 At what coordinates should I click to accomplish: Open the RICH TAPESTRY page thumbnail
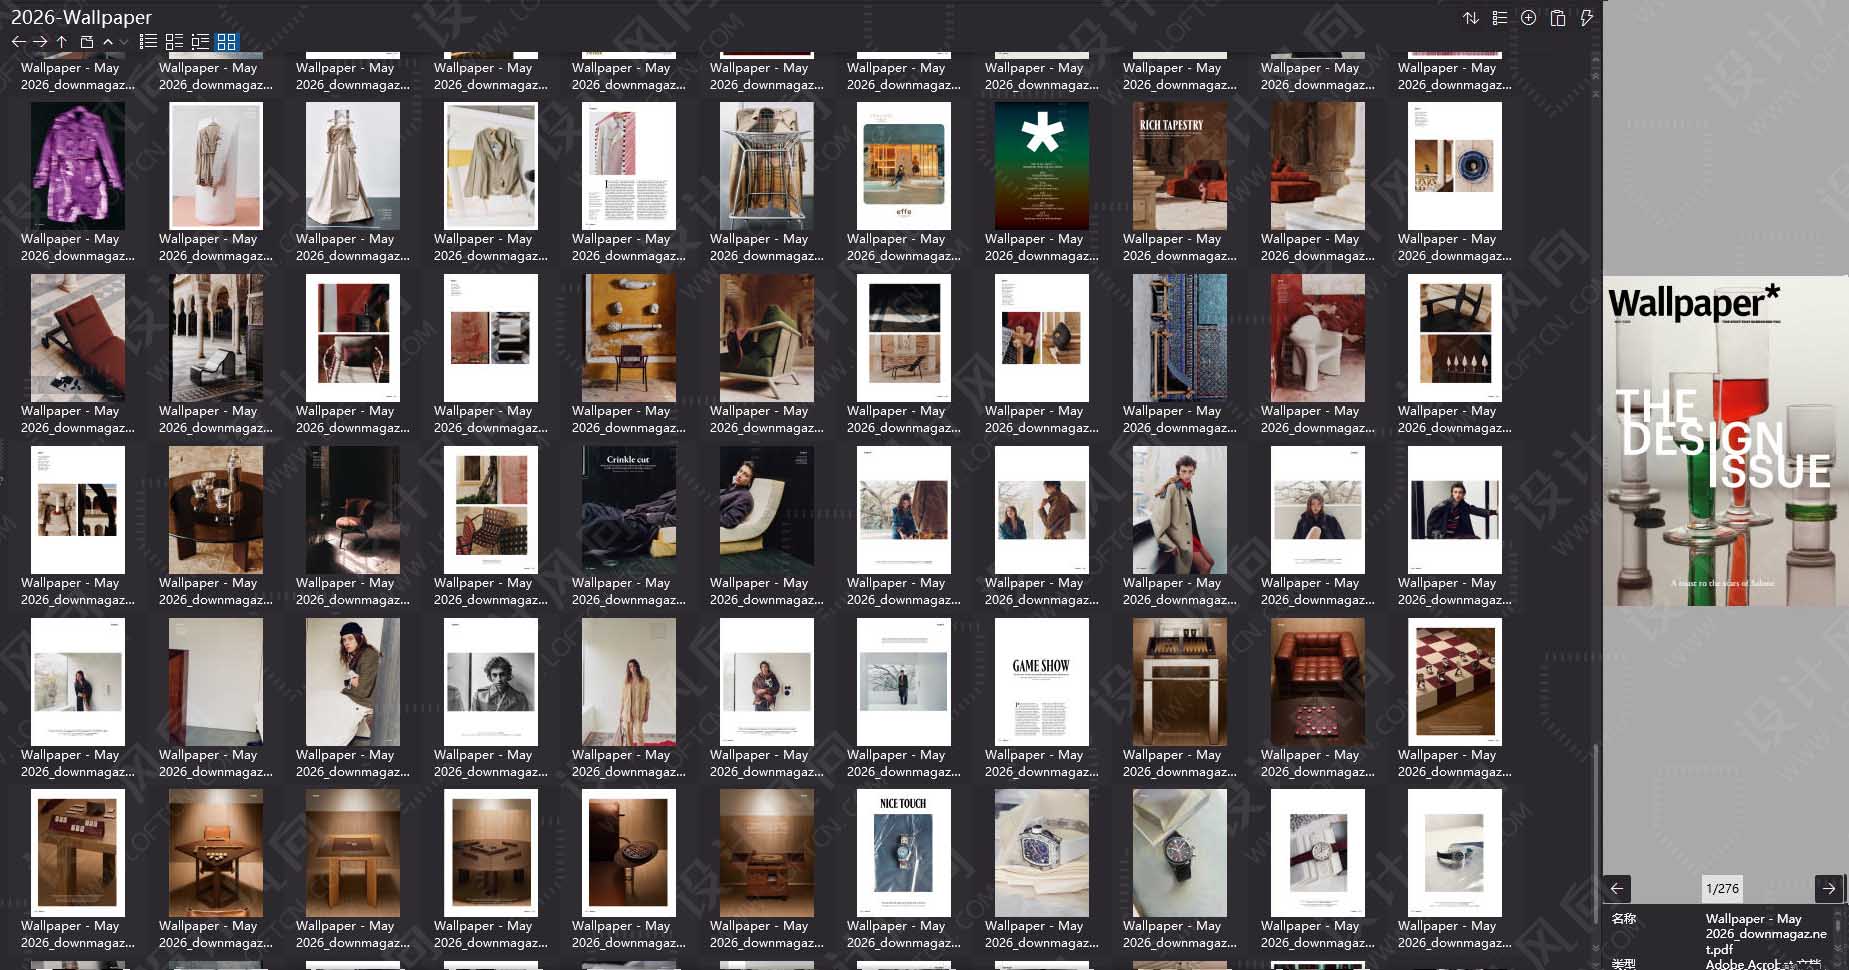[x=1180, y=166]
